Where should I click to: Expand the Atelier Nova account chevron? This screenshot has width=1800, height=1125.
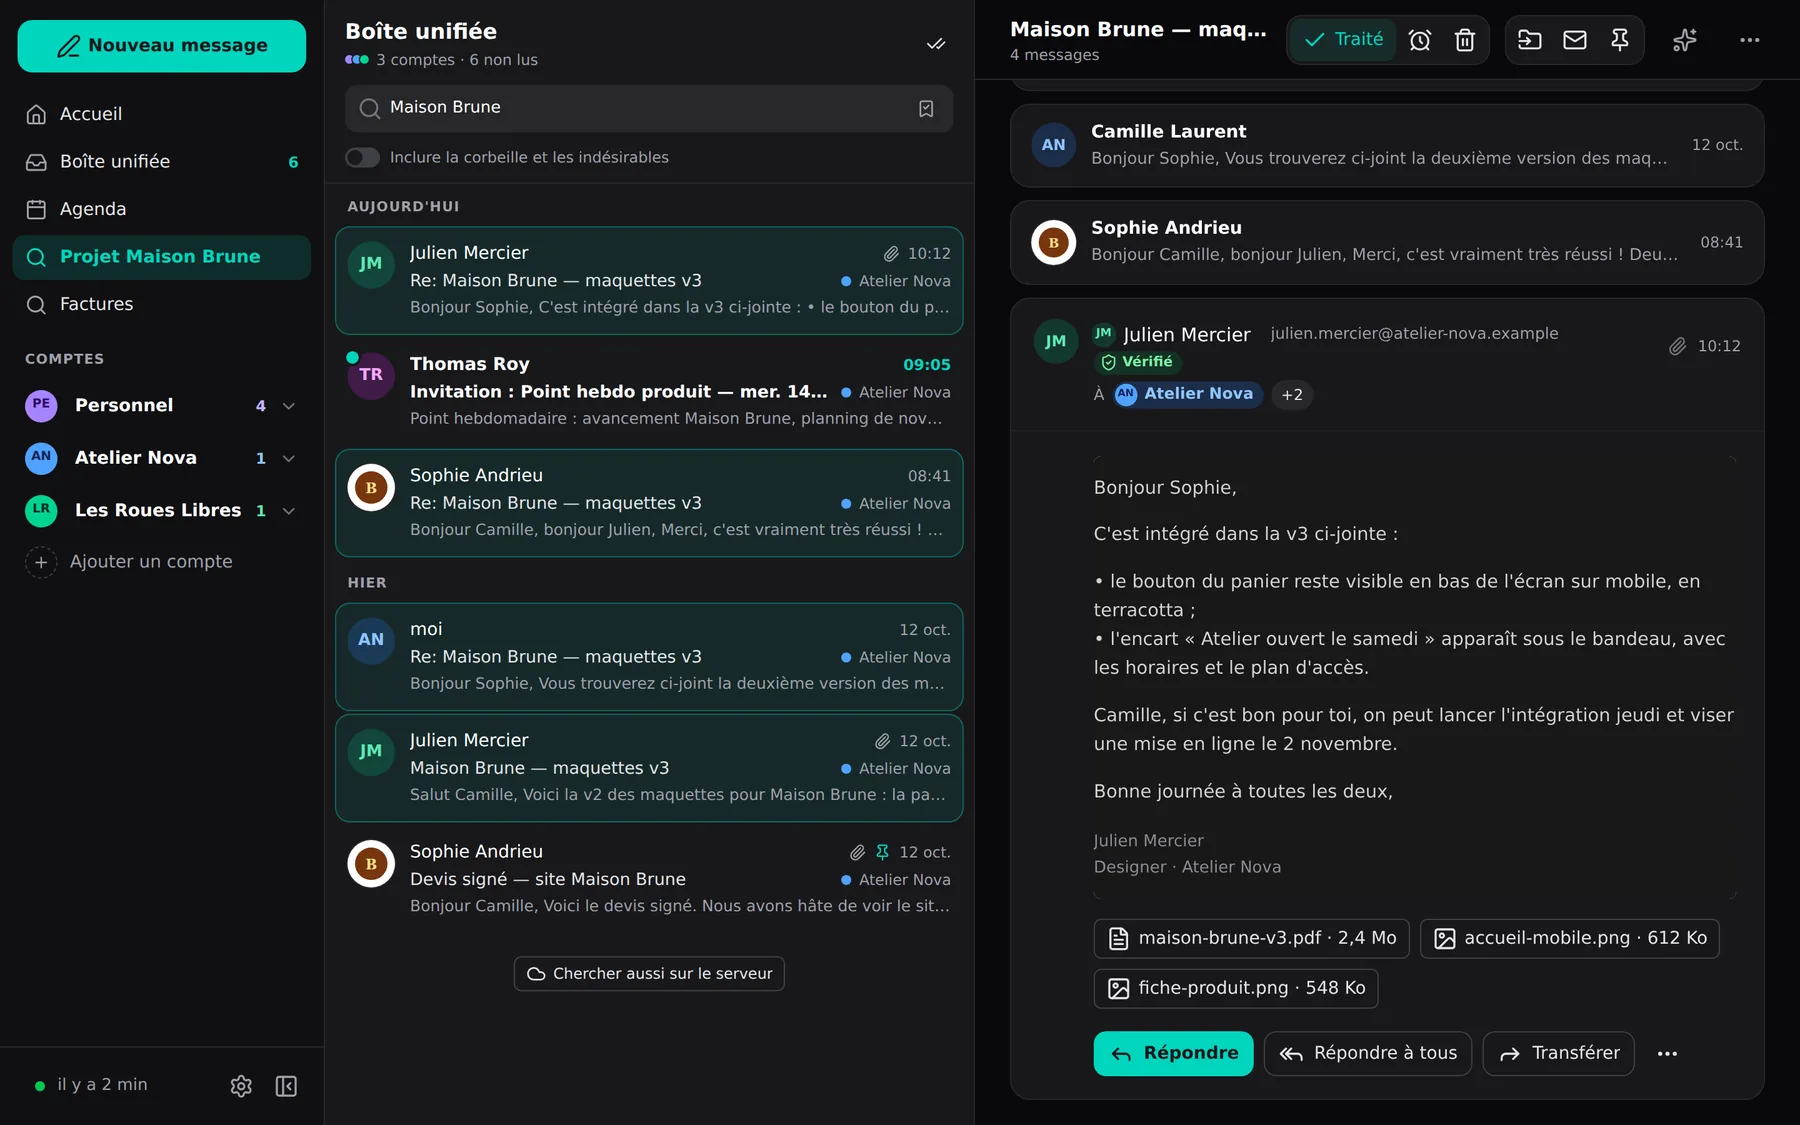(289, 458)
